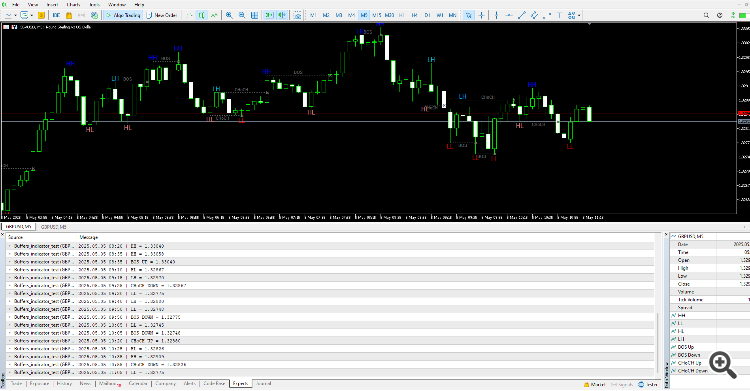Click the Message column header
The width and height of the screenshot is (750, 391).
click(88, 237)
